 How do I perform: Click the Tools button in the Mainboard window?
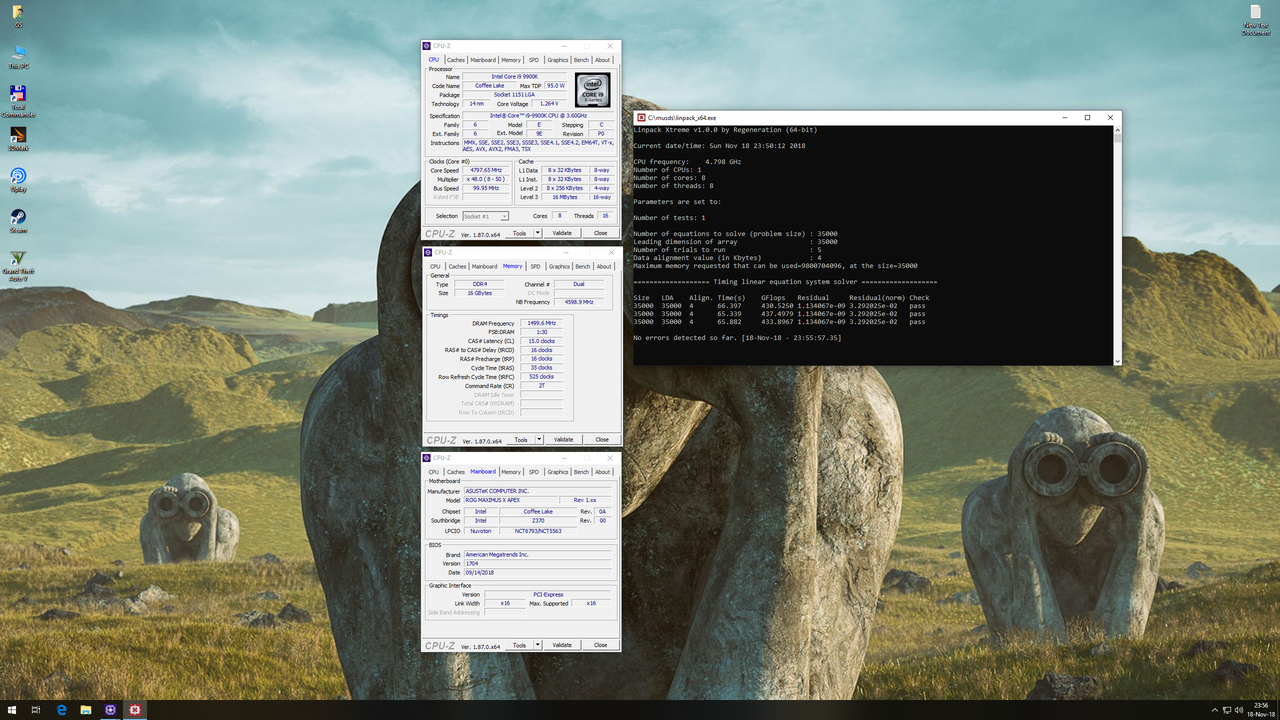[519, 645]
